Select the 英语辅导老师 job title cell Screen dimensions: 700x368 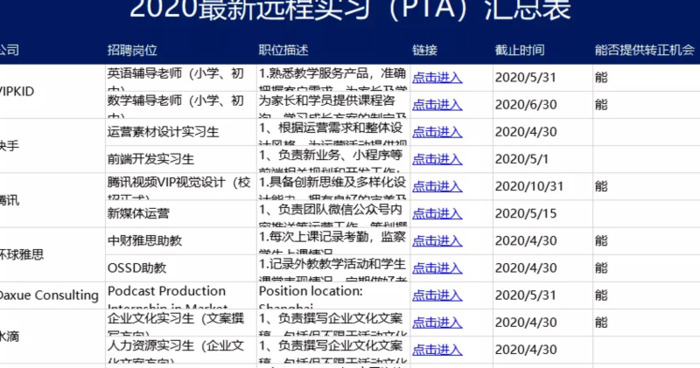pos(181,78)
